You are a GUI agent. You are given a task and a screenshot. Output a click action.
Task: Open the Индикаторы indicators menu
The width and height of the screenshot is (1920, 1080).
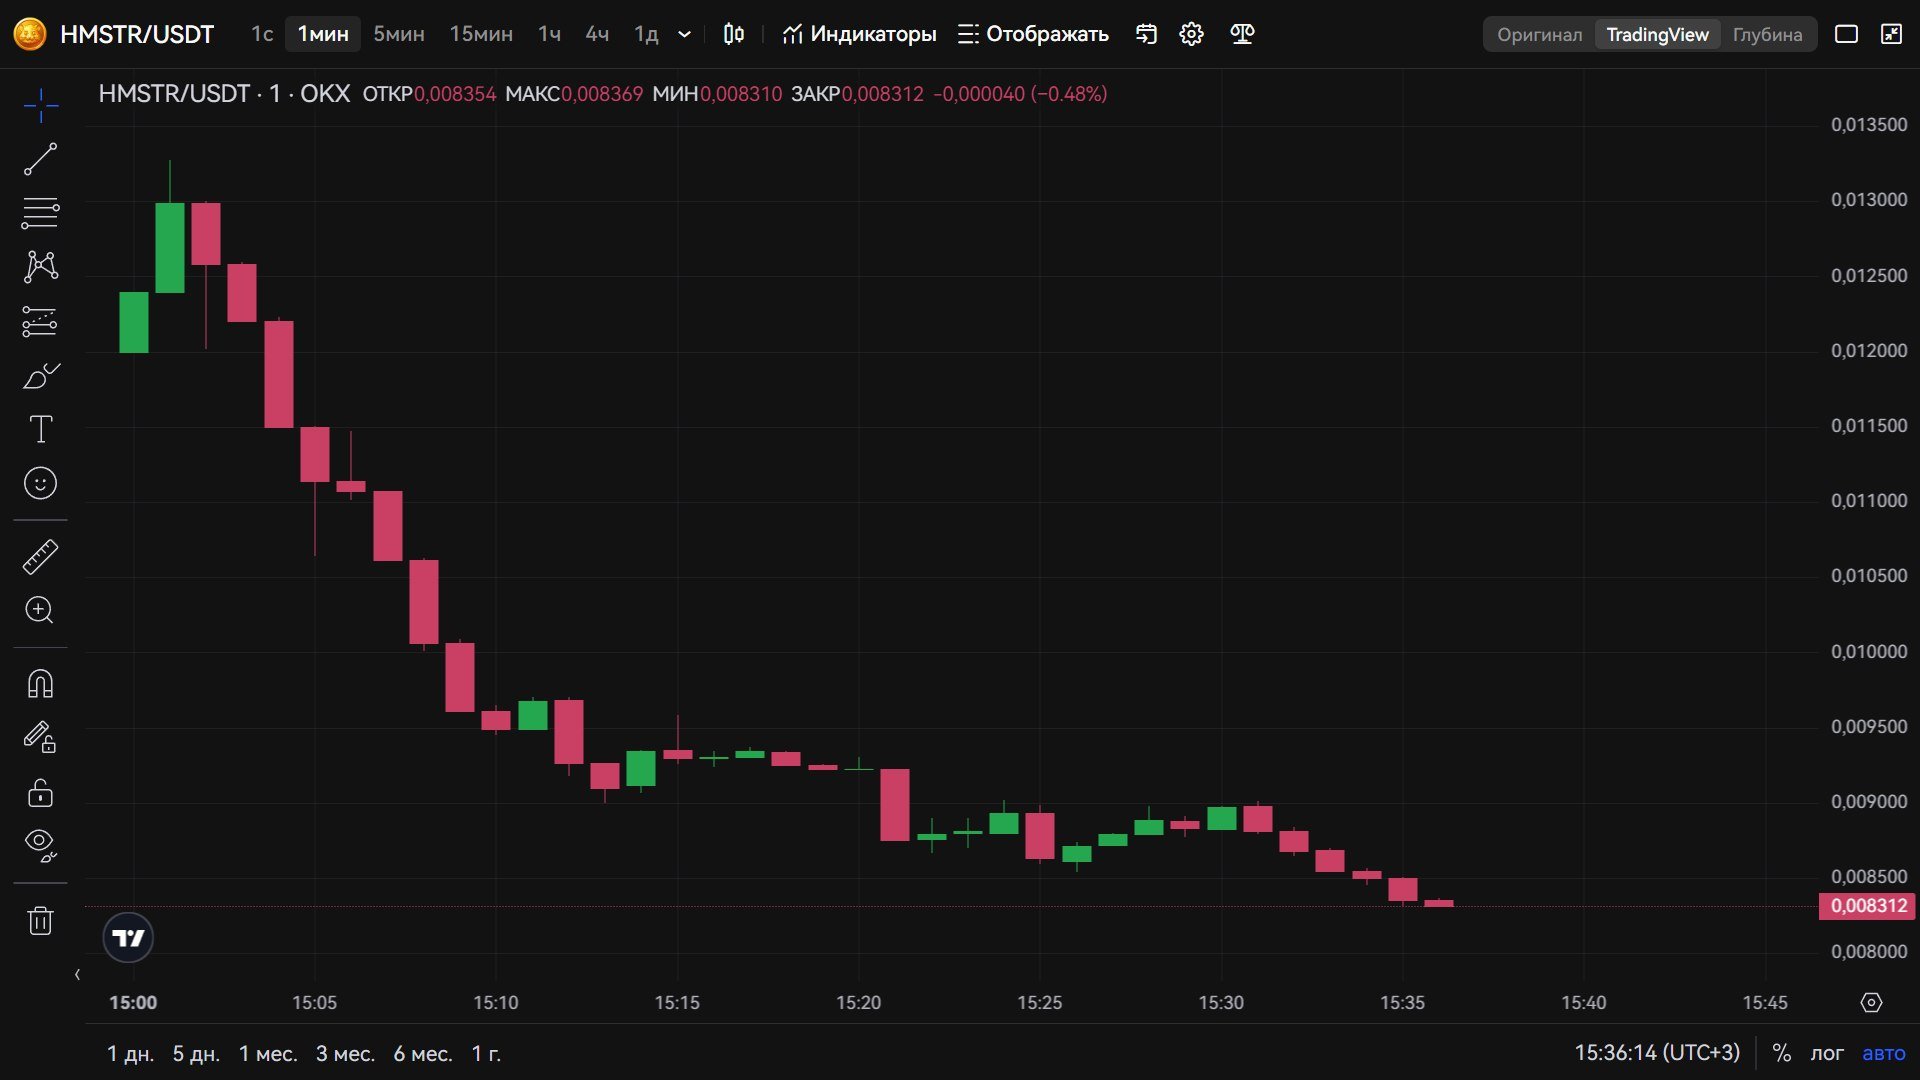[860, 34]
